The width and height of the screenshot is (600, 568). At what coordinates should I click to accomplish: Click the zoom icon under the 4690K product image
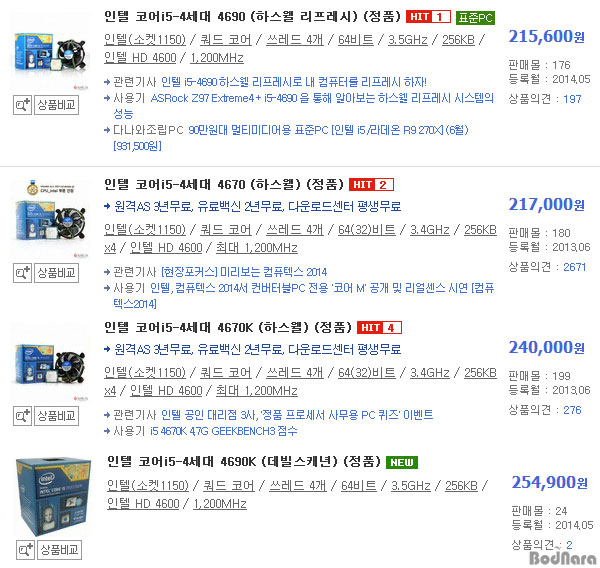[x=25, y=550]
